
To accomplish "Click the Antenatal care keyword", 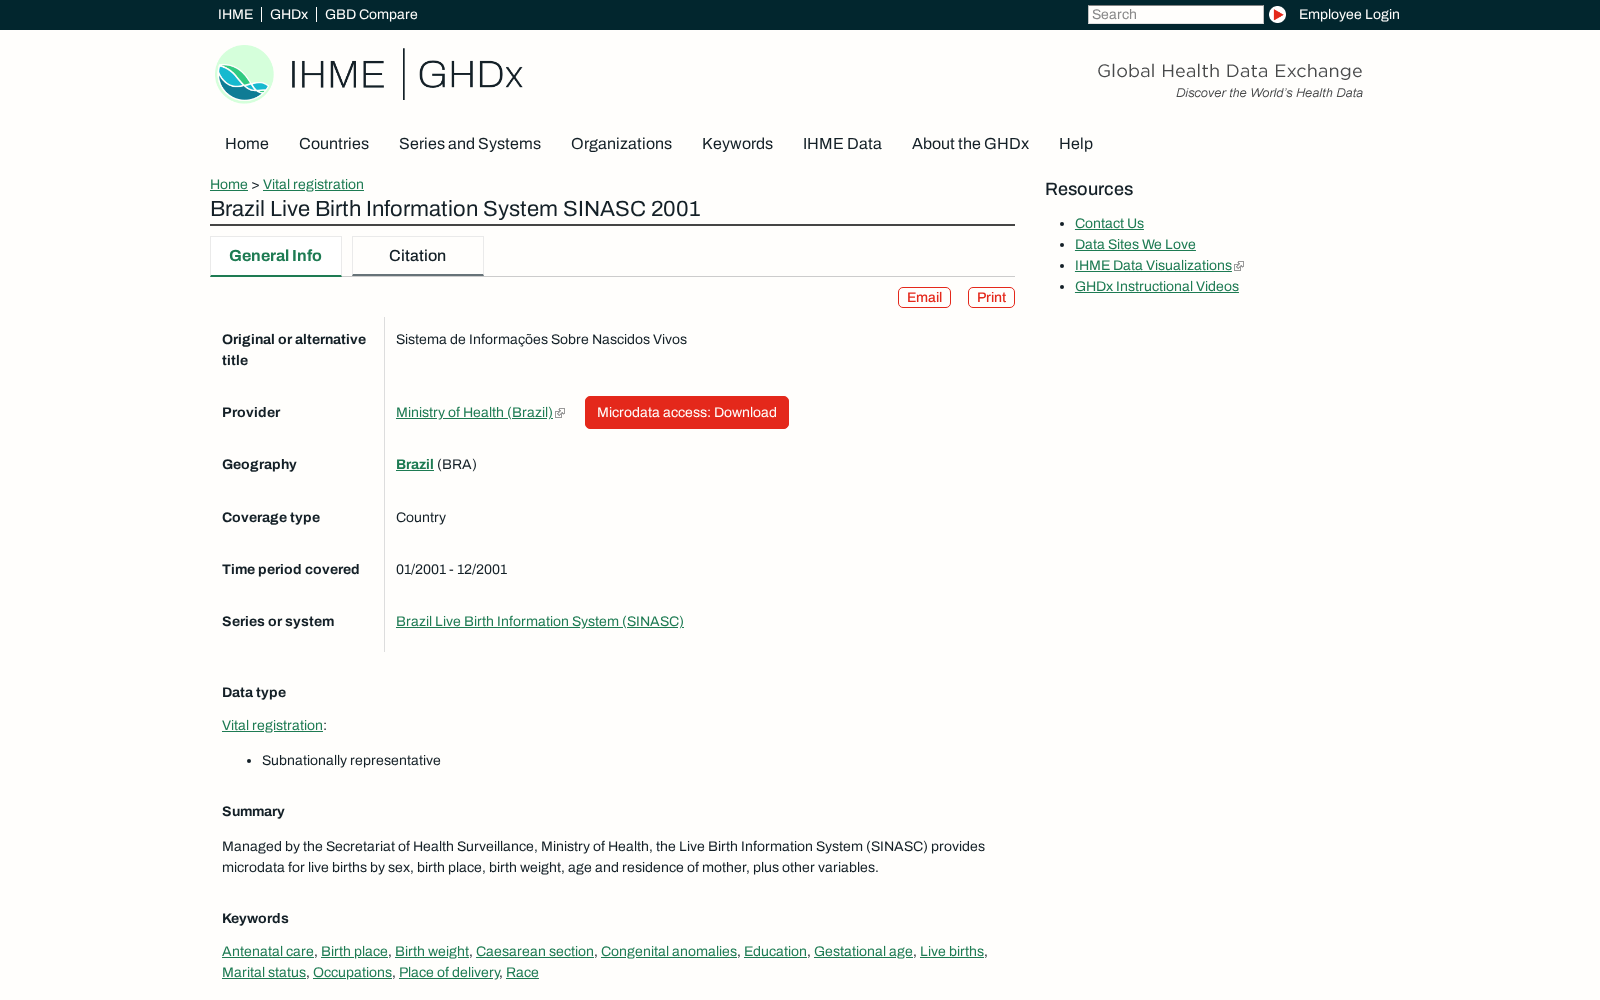I will coord(268,952).
